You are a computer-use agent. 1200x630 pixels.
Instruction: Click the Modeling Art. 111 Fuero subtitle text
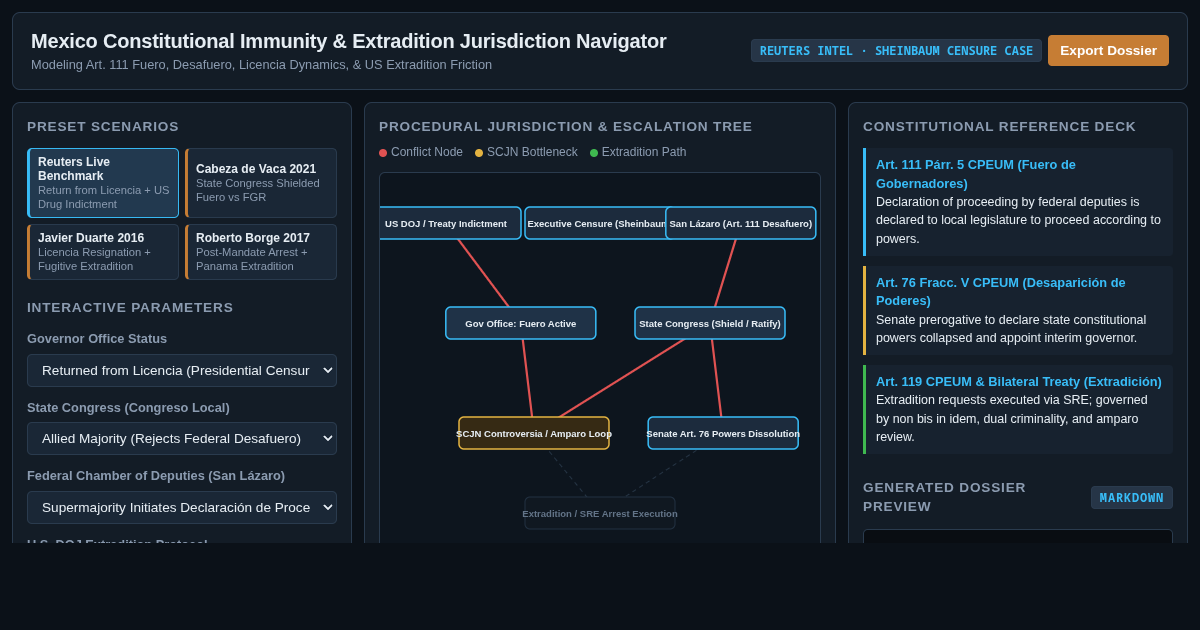tap(261, 65)
